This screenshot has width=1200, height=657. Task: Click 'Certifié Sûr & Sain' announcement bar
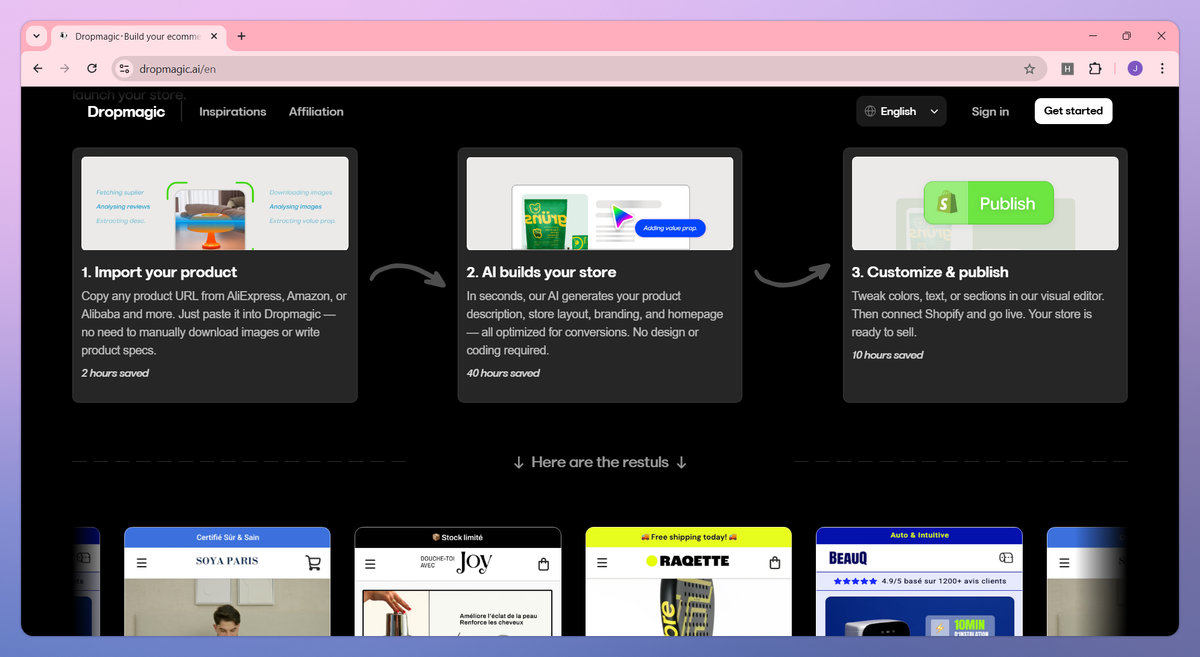tap(227, 537)
